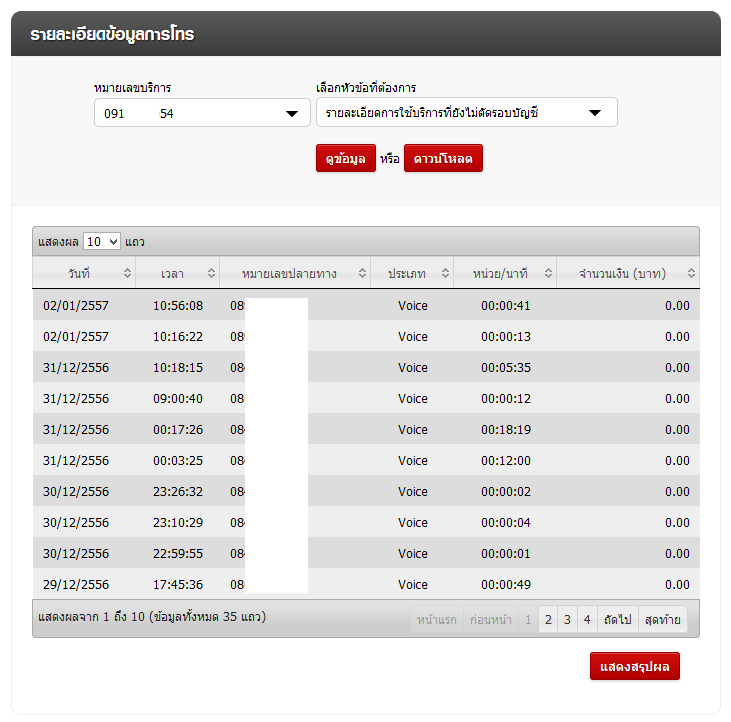
Task: Click duration 00:12:00
Action: pos(506,461)
